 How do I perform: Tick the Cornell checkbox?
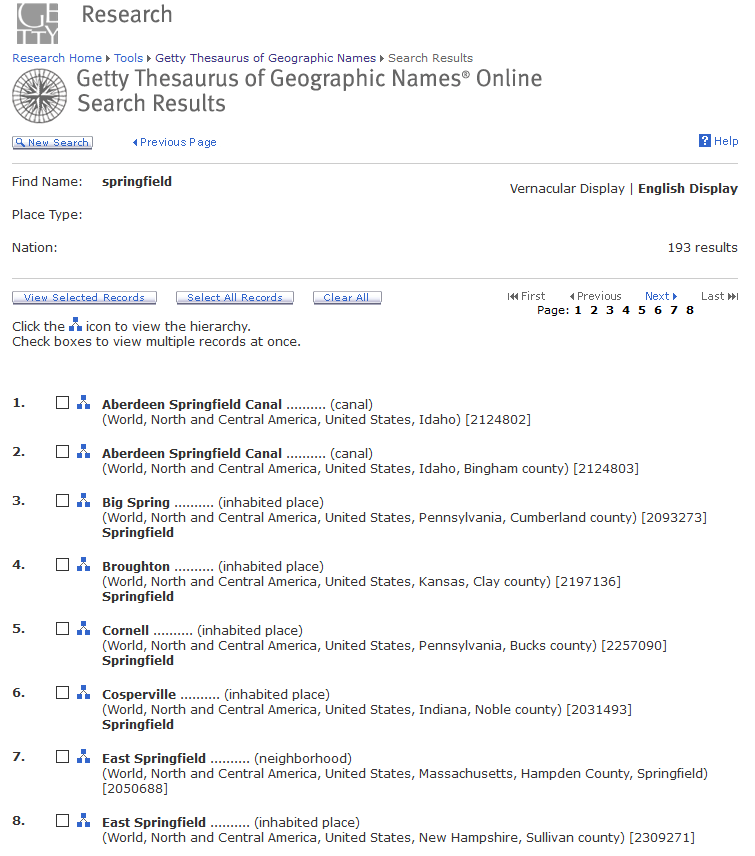[62, 629]
